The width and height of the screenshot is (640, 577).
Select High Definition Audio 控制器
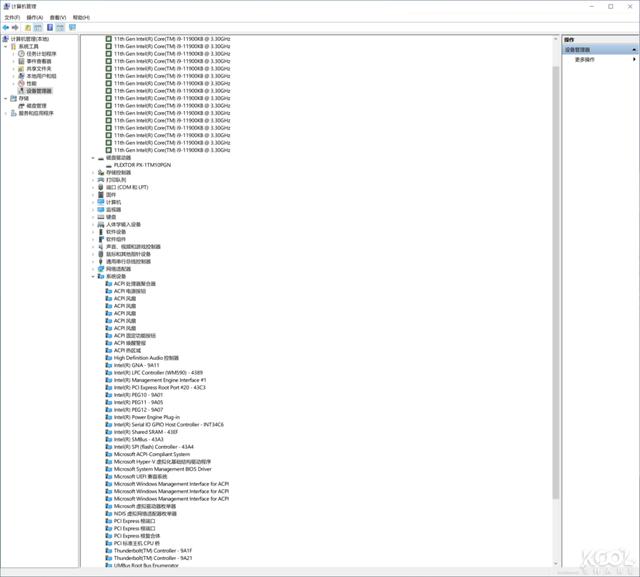pos(146,358)
